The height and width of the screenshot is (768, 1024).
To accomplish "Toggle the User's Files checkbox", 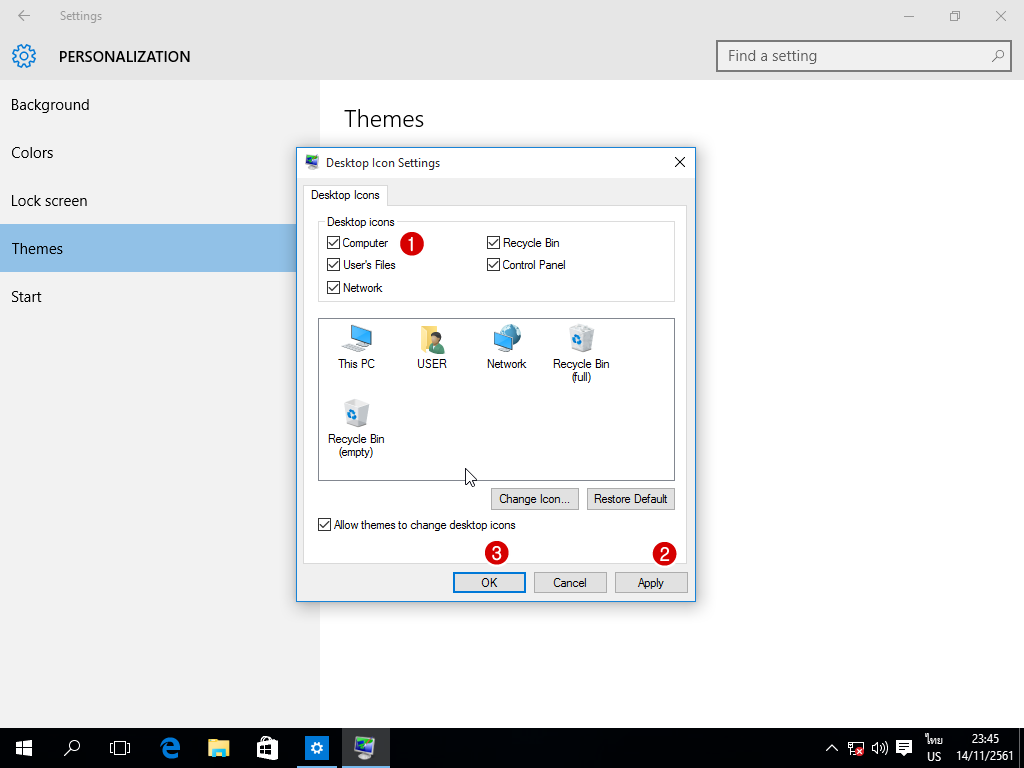I will (x=334, y=265).
